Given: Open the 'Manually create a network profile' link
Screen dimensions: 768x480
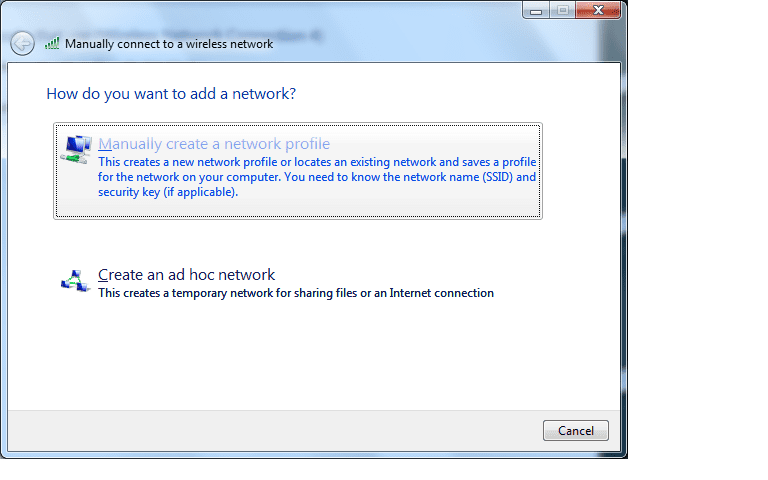Looking at the screenshot, I should click(214, 144).
